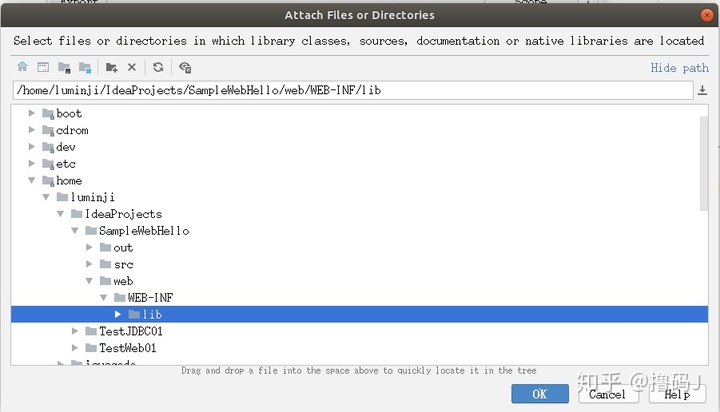720x412 pixels.
Task: Expand the out folder
Action: (89, 247)
